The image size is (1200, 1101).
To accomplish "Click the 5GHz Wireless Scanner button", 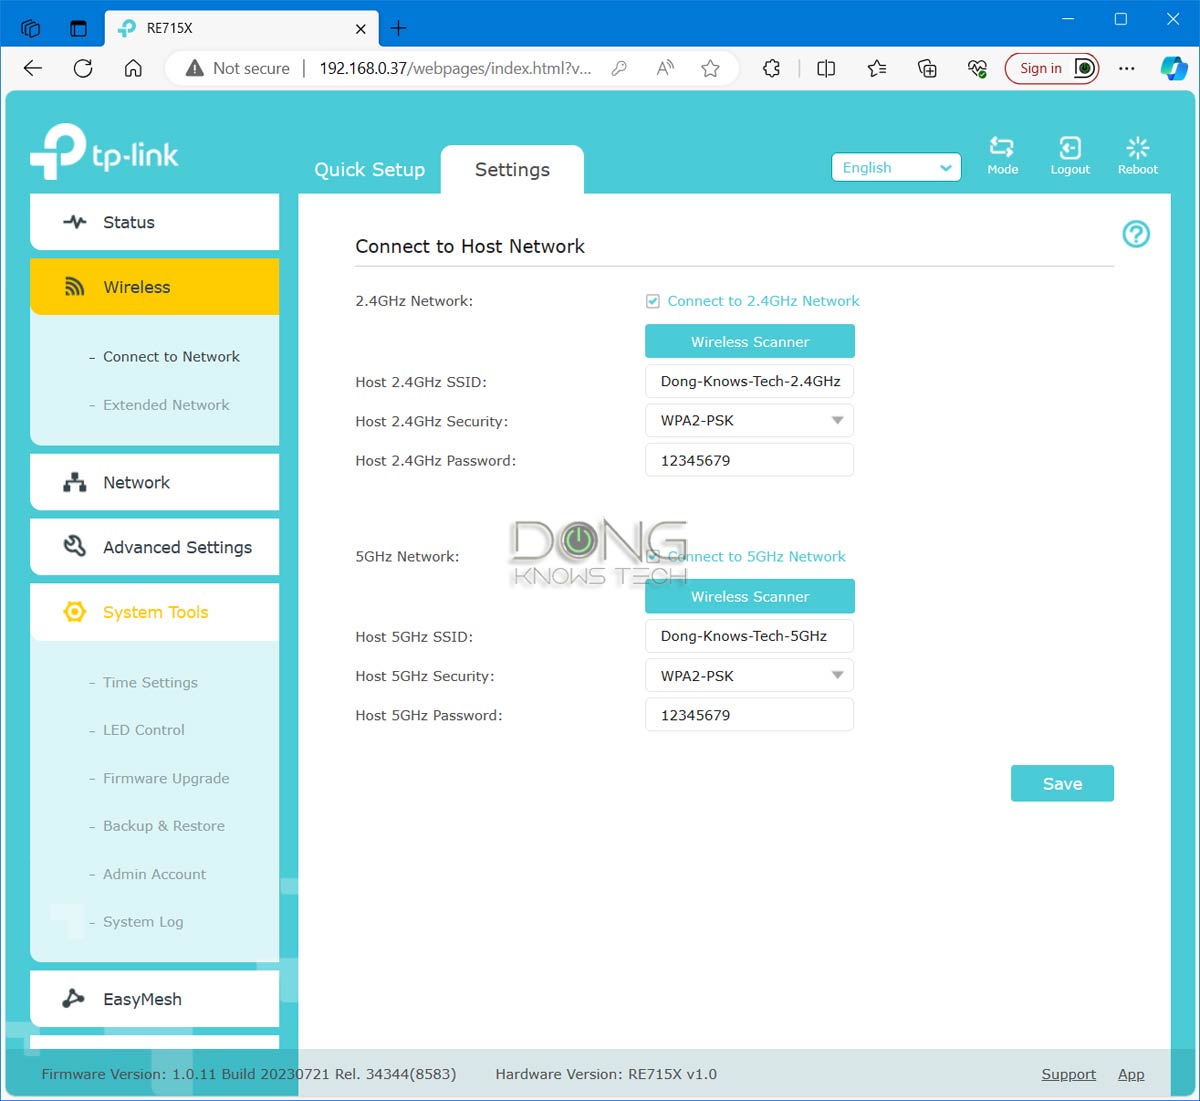I will 750,597.
